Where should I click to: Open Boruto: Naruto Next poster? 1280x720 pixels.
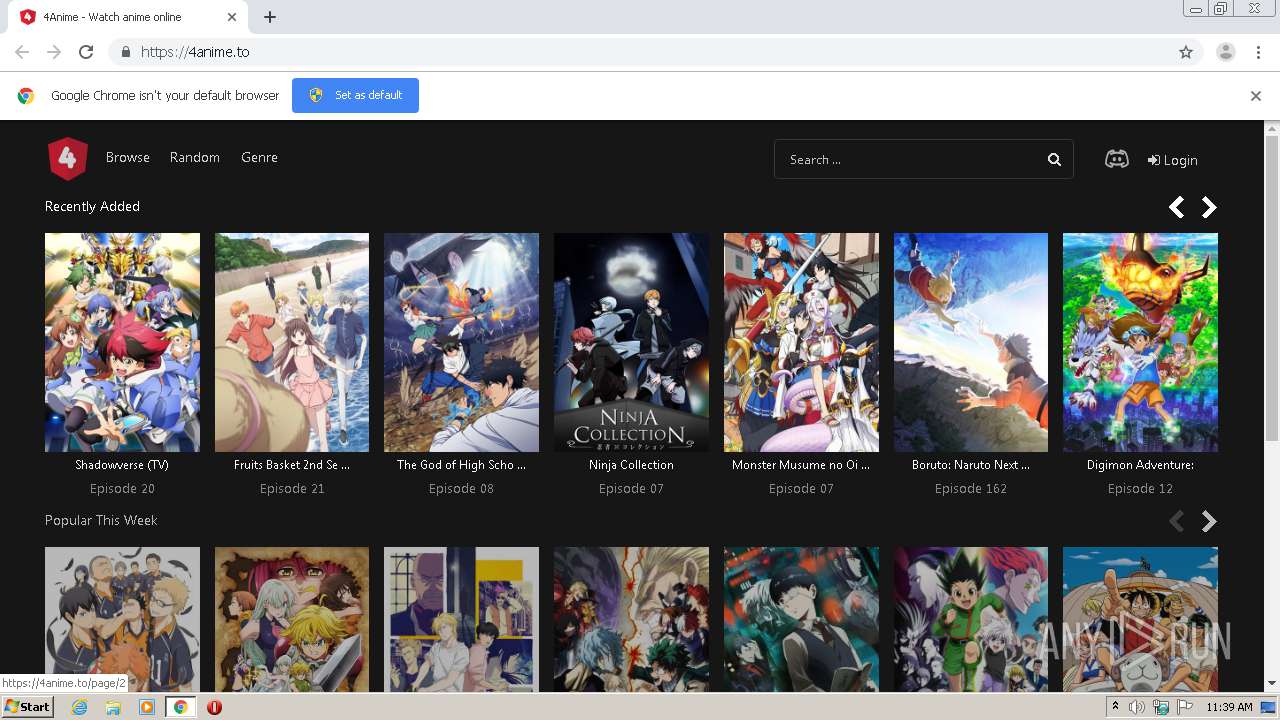pyautogui.click(x=971, y=342)
